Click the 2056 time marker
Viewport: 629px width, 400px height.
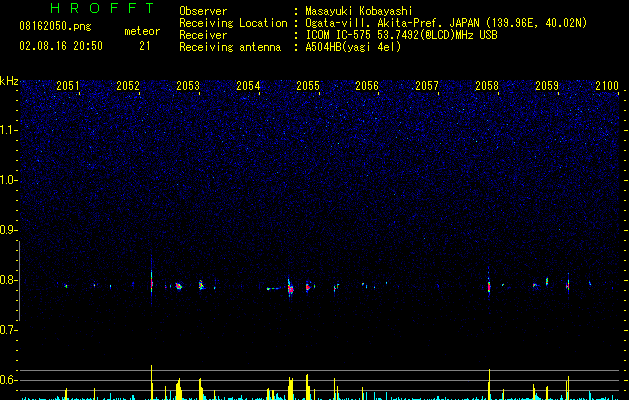[x=367, y=86]
